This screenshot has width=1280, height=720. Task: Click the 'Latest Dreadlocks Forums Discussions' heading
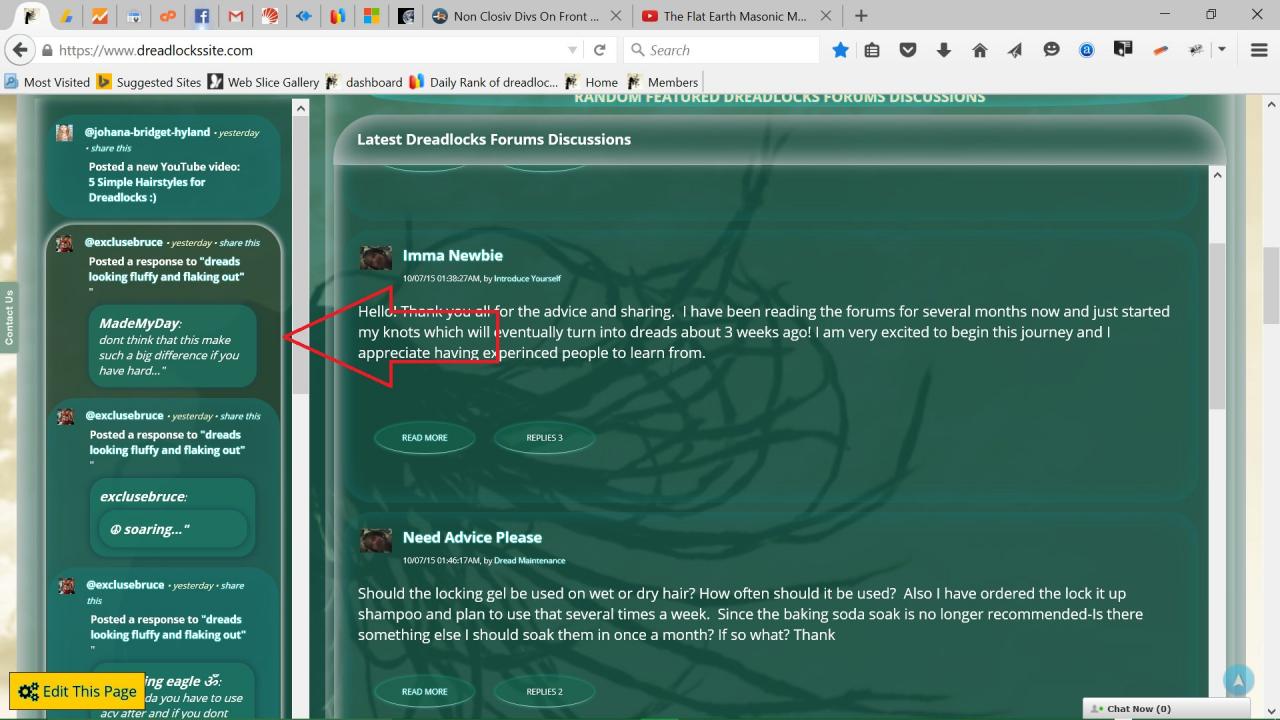(494, 139)
